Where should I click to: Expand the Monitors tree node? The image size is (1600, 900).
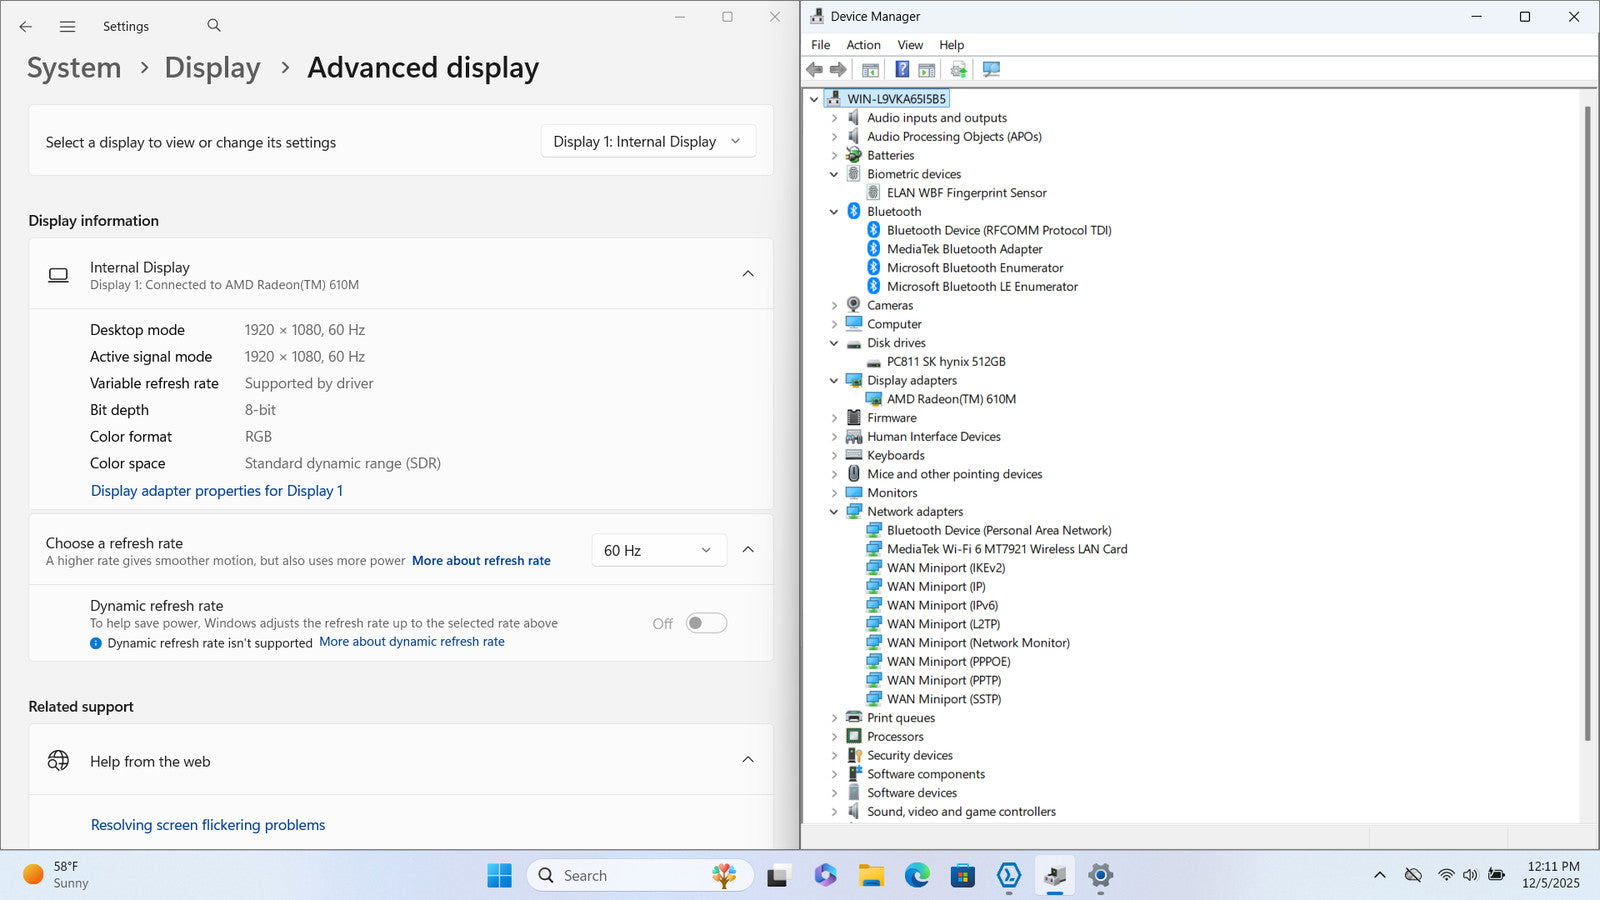tap(834, 493)
